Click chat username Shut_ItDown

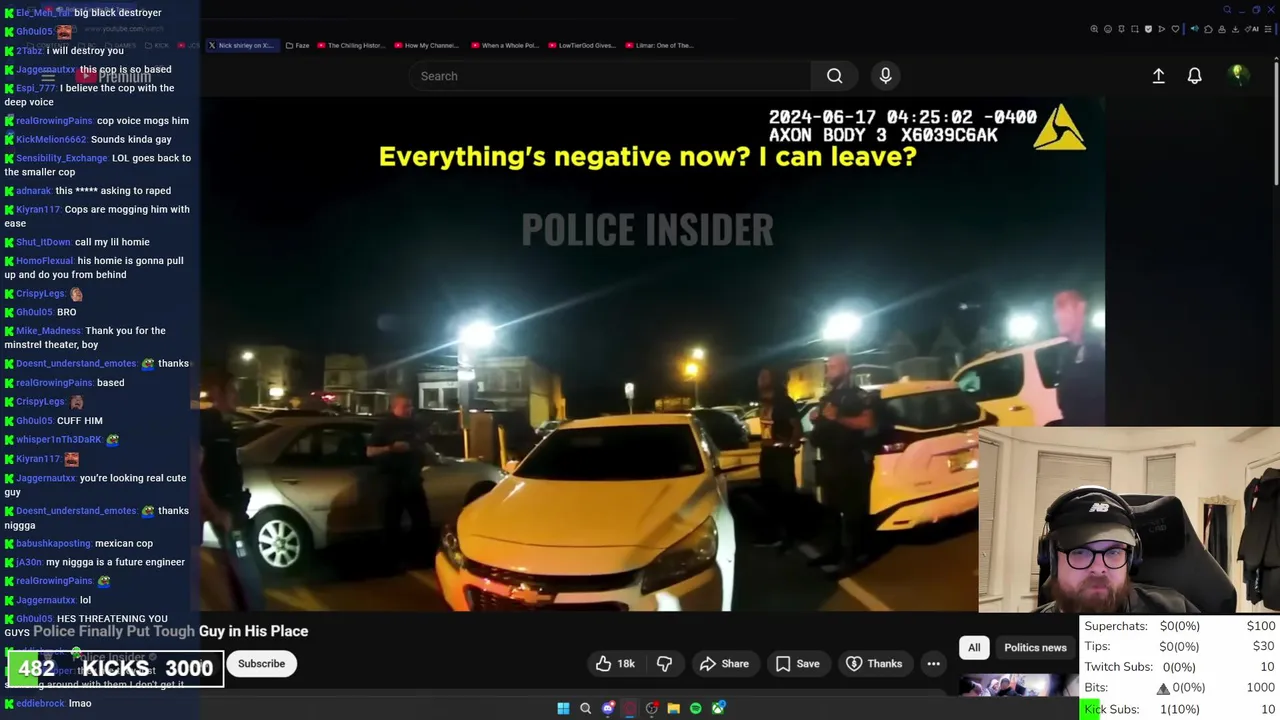coord(43,242)
